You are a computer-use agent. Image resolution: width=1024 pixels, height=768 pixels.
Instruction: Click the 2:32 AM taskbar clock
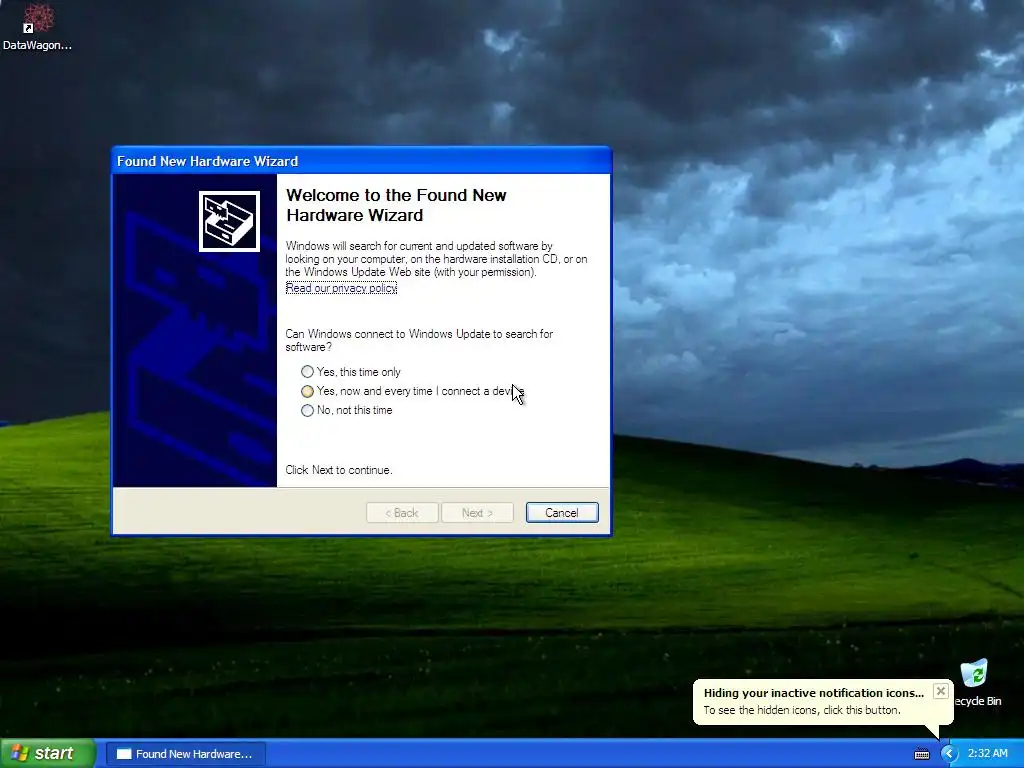pos(987,754)
